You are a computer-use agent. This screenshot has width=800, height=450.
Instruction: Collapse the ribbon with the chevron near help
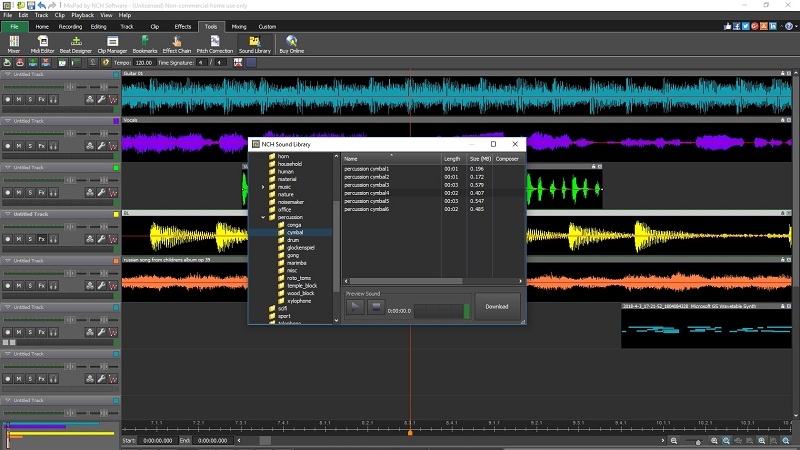[x=782, y=26]
